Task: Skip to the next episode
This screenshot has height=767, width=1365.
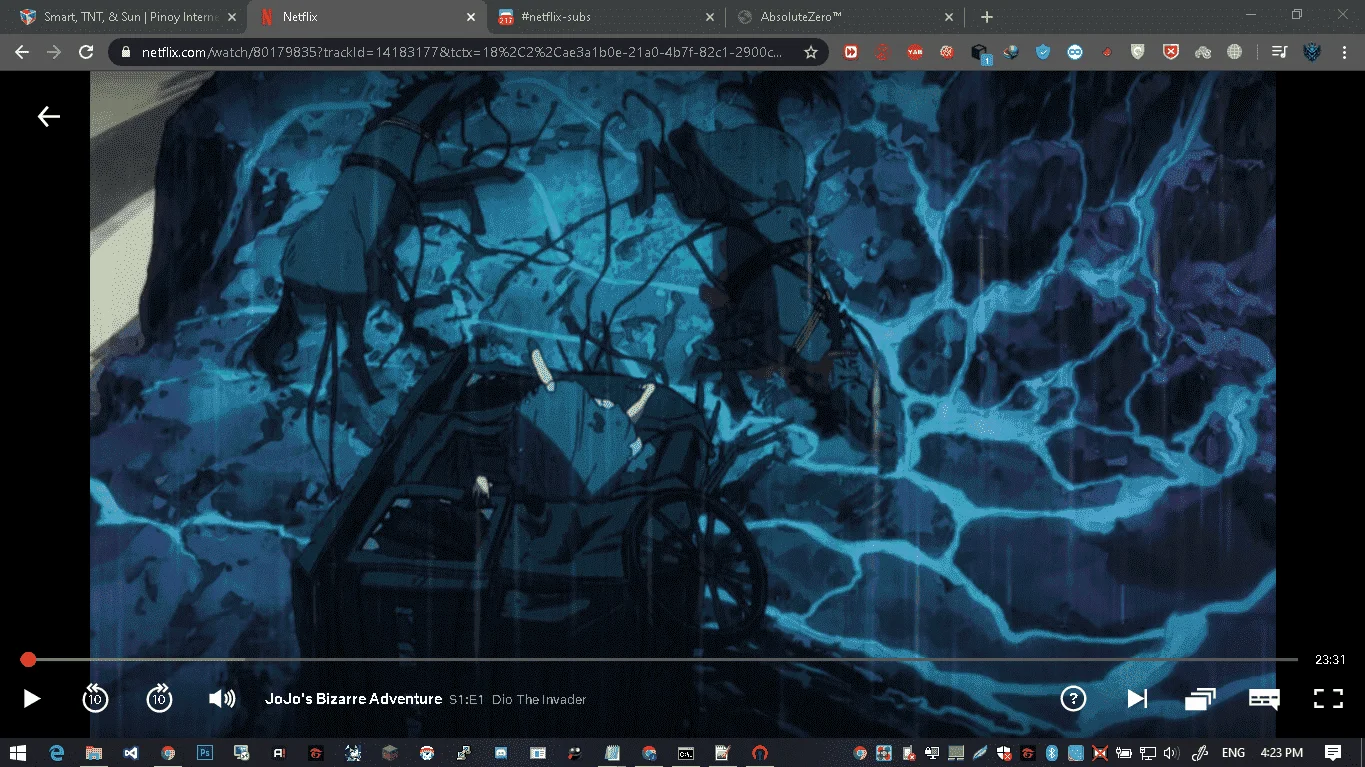Action: 1137,698
